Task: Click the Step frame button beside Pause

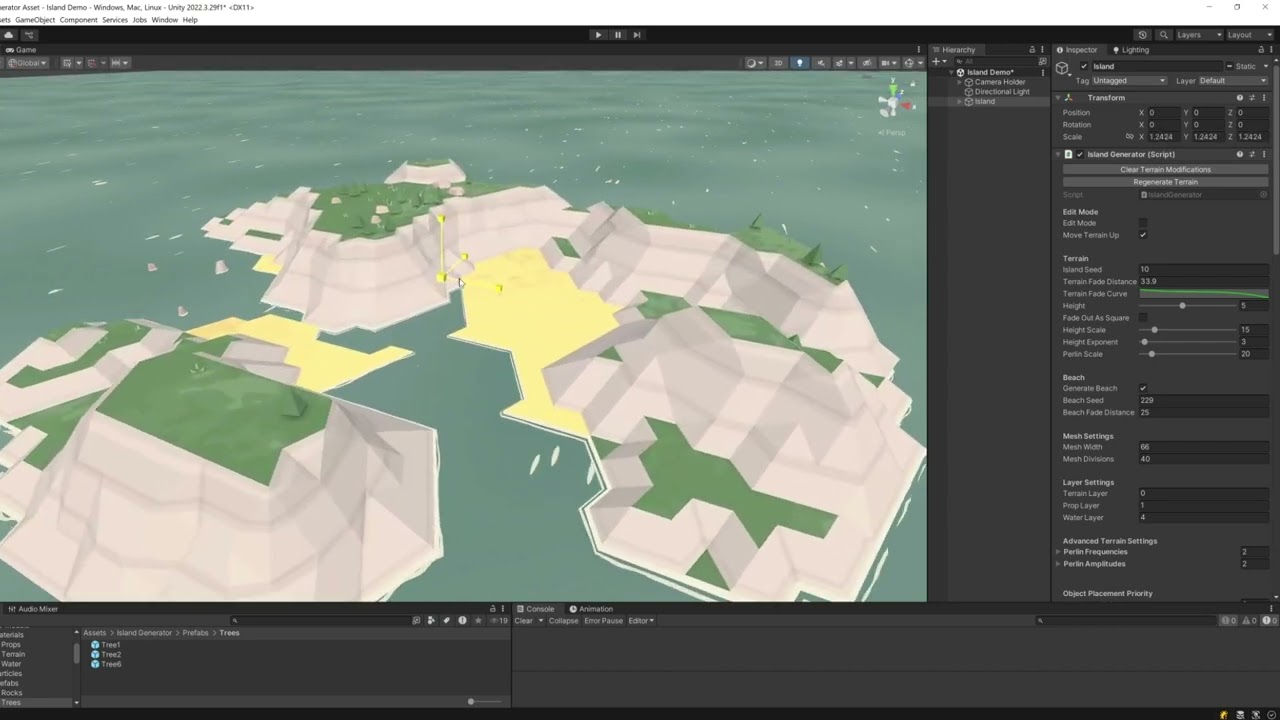Action: click(637, 34)
